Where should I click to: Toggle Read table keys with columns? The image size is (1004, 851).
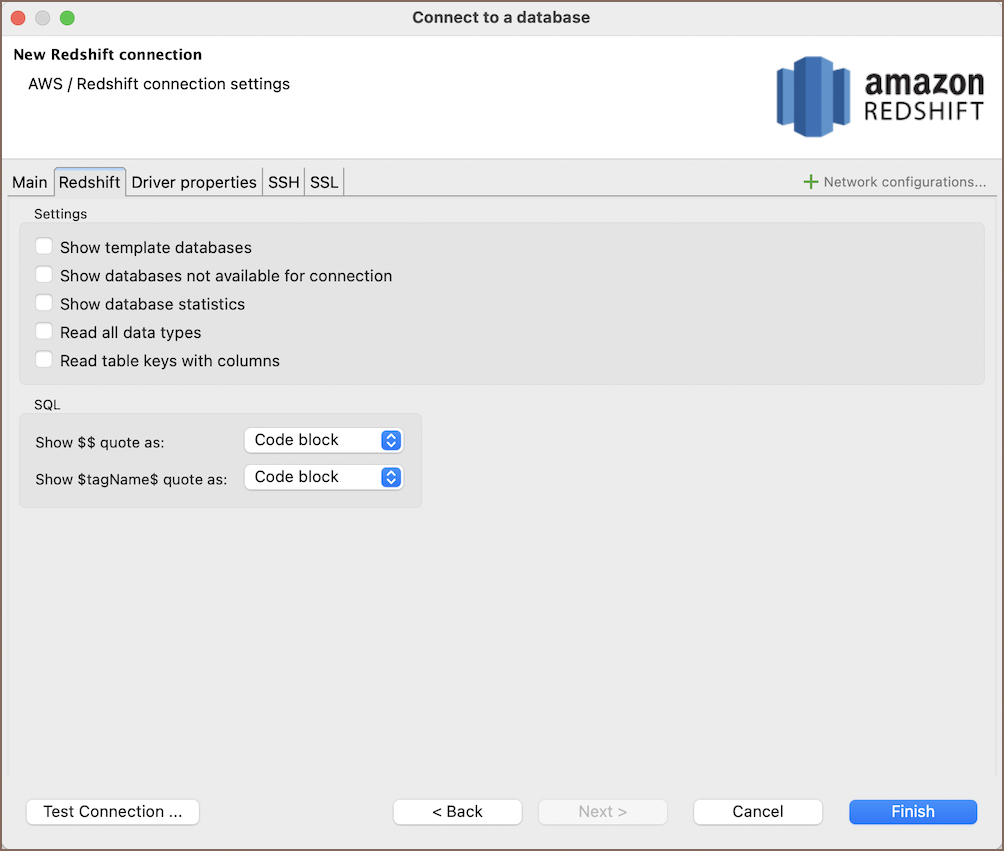pos(44,360)
